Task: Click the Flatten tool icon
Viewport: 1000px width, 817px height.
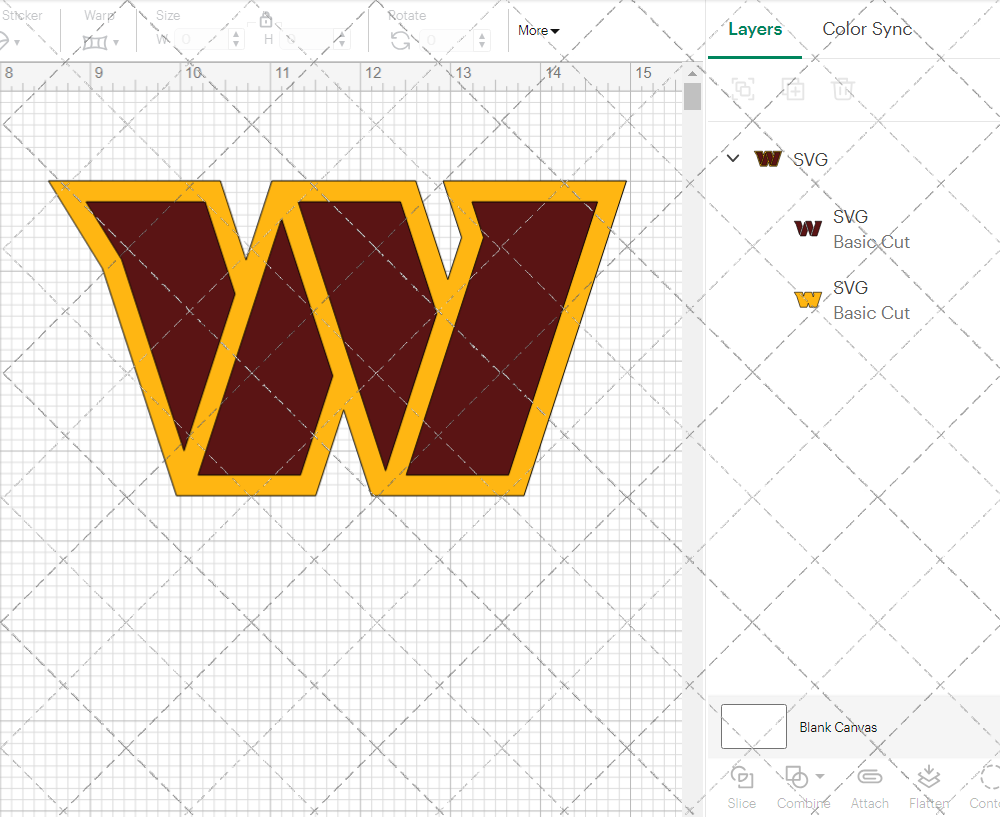Action: click(928, 777)
